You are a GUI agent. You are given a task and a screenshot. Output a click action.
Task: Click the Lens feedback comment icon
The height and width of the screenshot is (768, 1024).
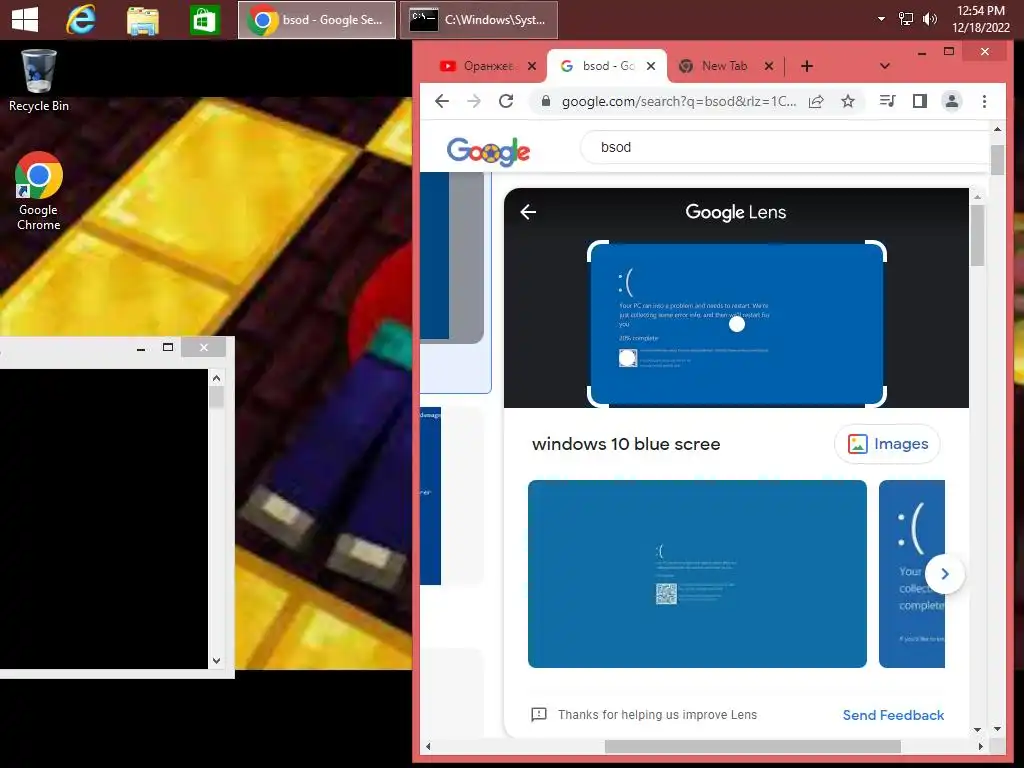coord(539,714)
